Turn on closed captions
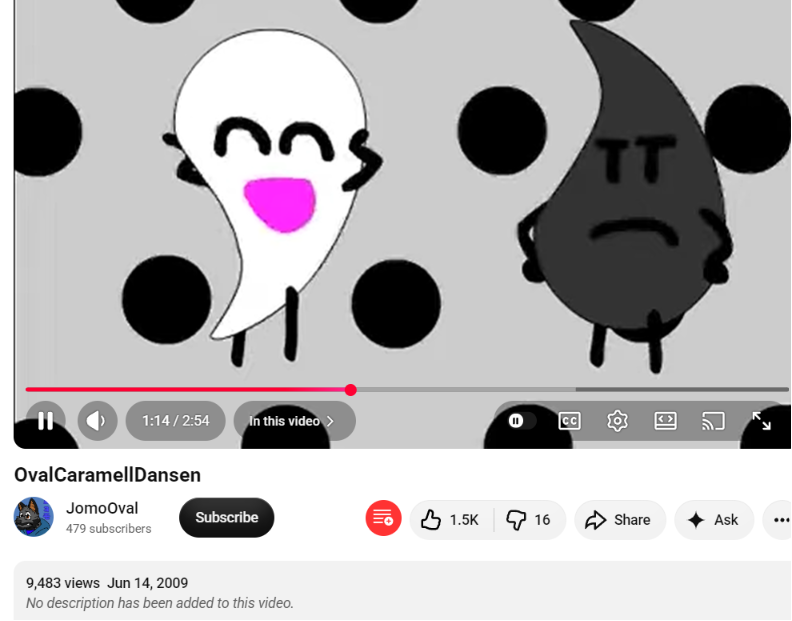The width and height of the screenshot is (792, 621). coord(569,420)
